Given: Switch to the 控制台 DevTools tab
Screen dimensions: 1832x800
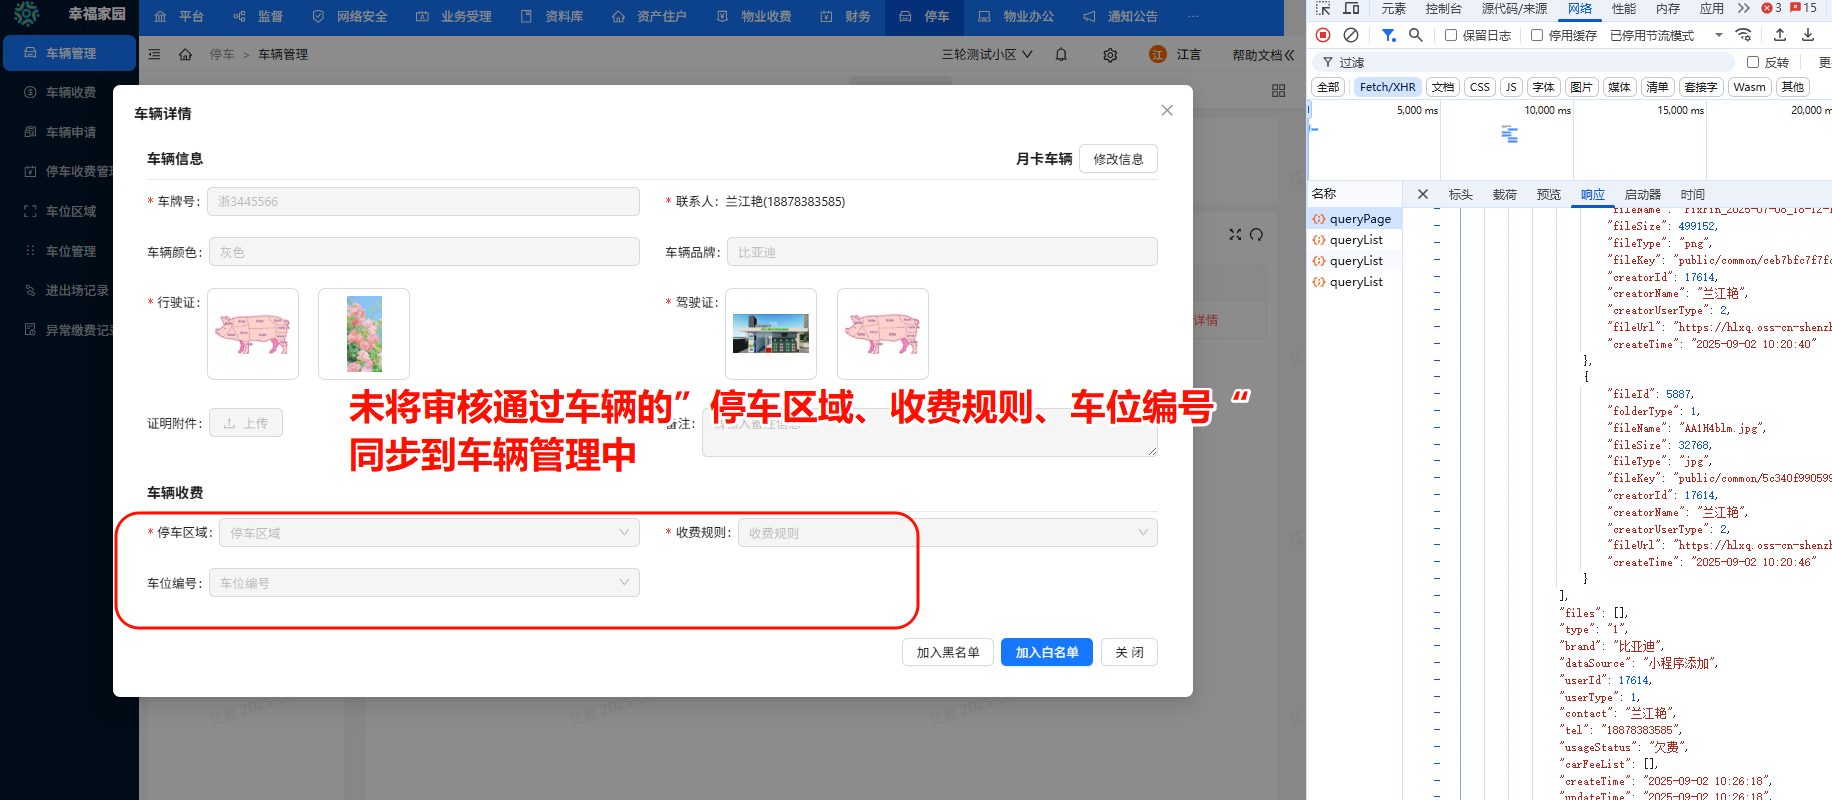Looking at the screenshot, I should (1443, 9).
